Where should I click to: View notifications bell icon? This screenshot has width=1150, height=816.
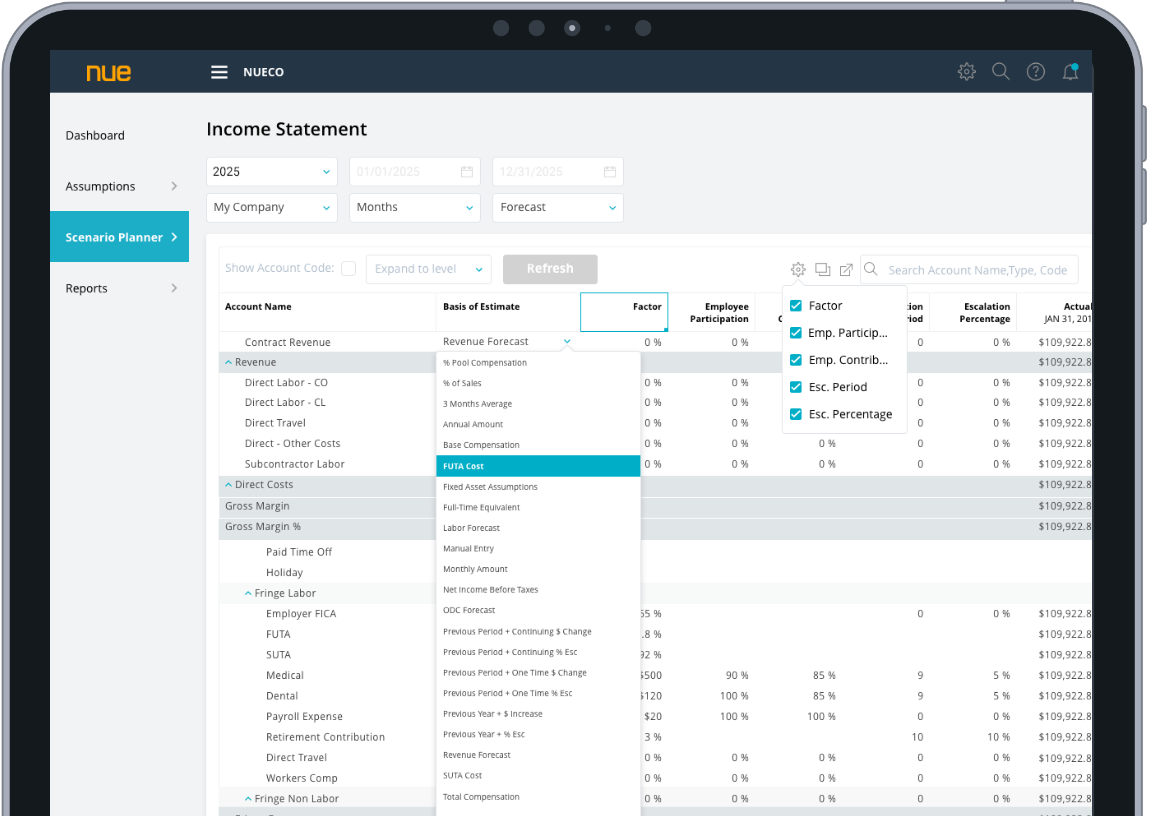(x=1070, y=72)
